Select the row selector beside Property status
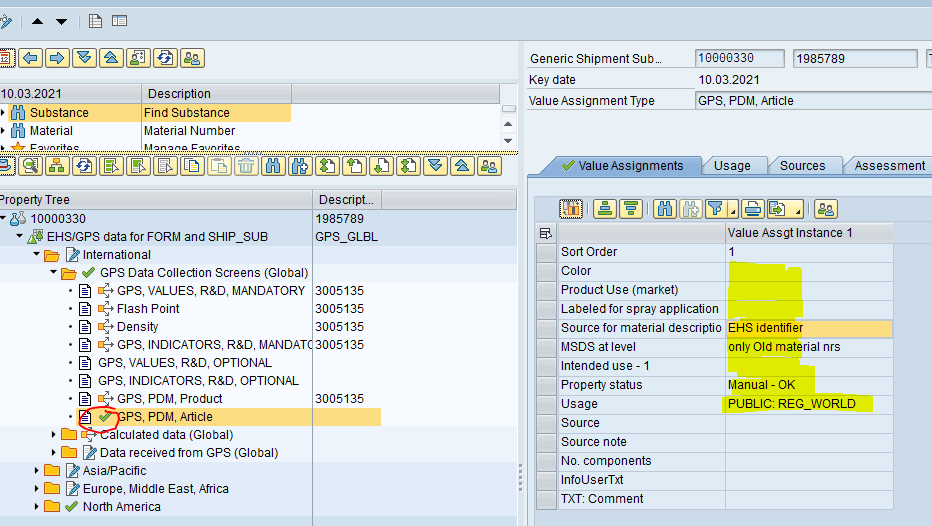This screenshot has width=932, height=526. tap(546, 385)
